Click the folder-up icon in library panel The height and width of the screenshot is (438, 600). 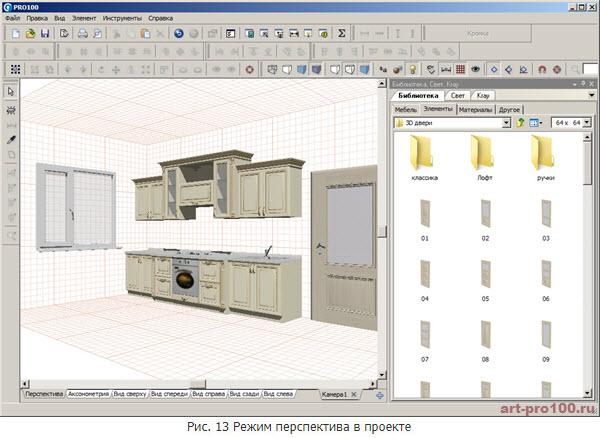tap(521, 122)
